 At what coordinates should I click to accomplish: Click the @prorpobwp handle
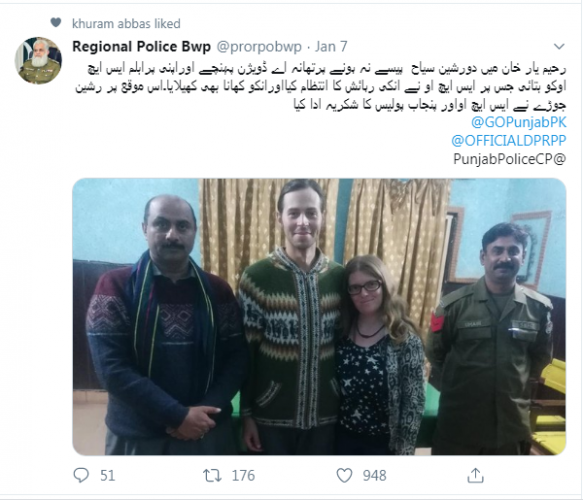[259, 47]
